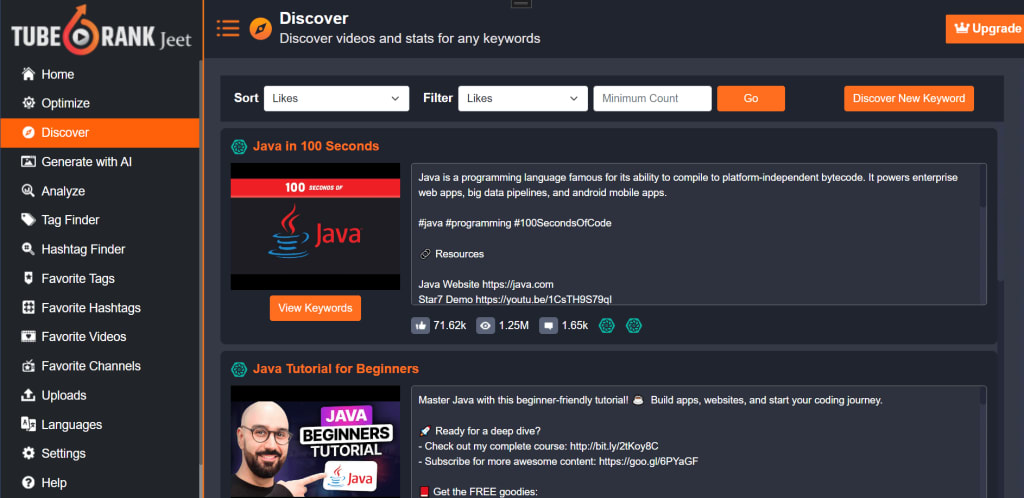The width and height of the screenshot is (1024, 498).
Task: Click the teal icon beside Java Tutorial for Beginners
Action: [239, 369]
